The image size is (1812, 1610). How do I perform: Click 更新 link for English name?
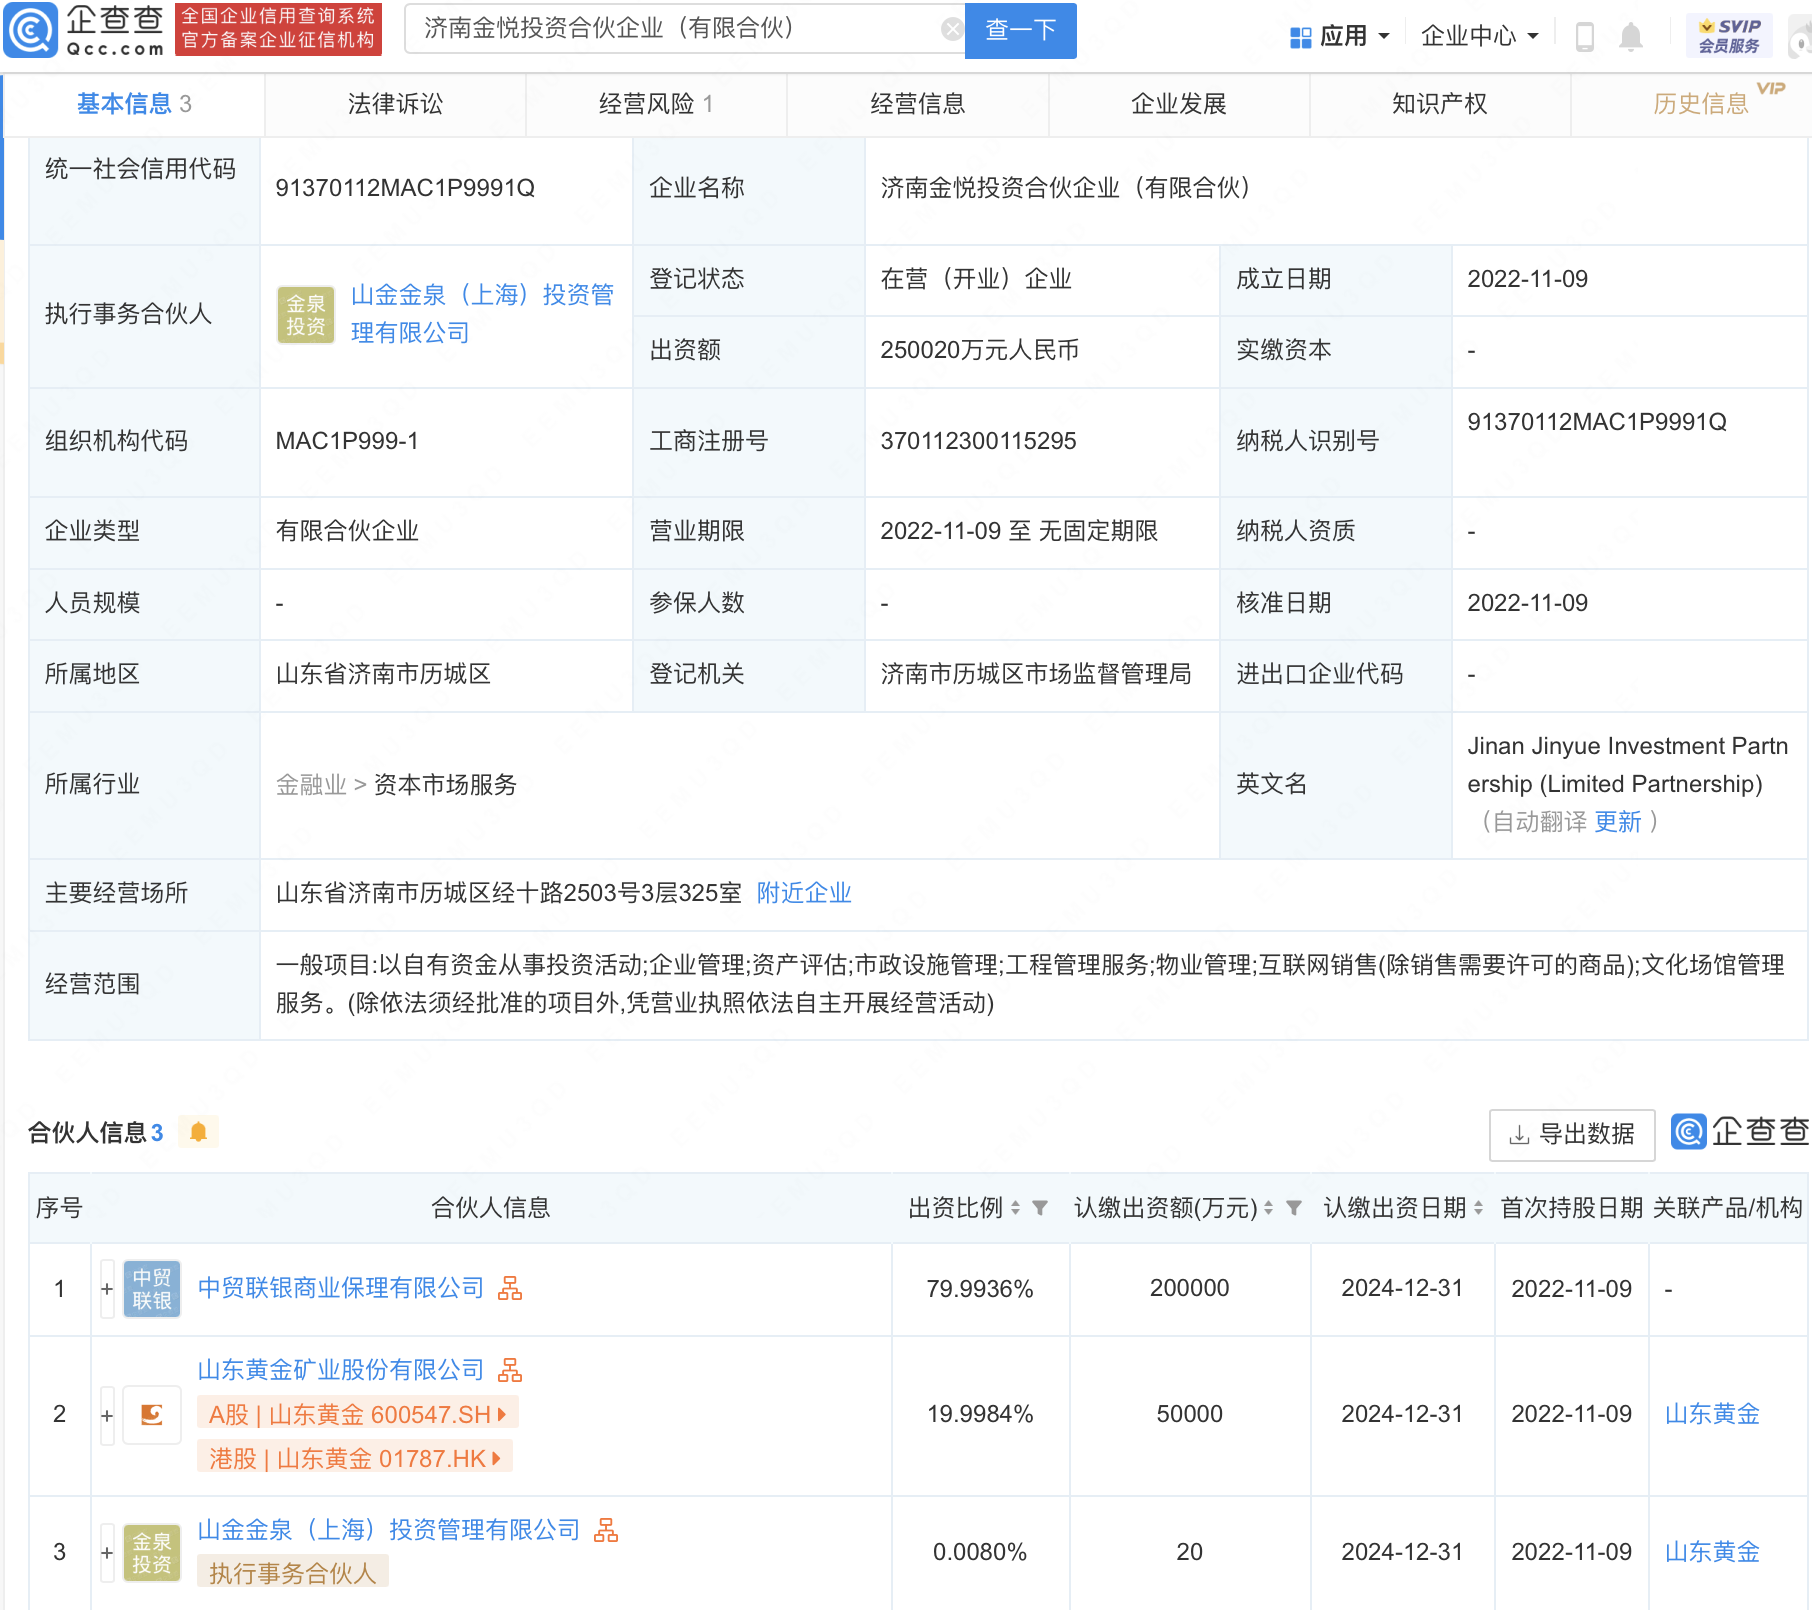click(1617, 822)
